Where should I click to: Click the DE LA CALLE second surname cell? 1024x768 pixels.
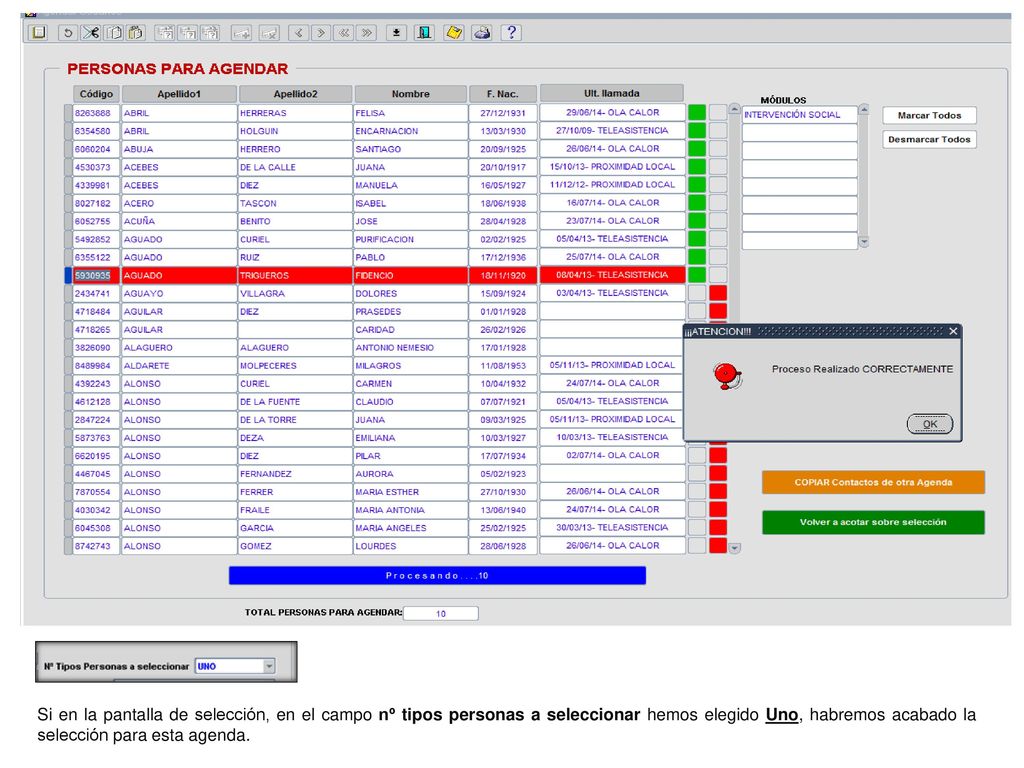tap(295, 167)
